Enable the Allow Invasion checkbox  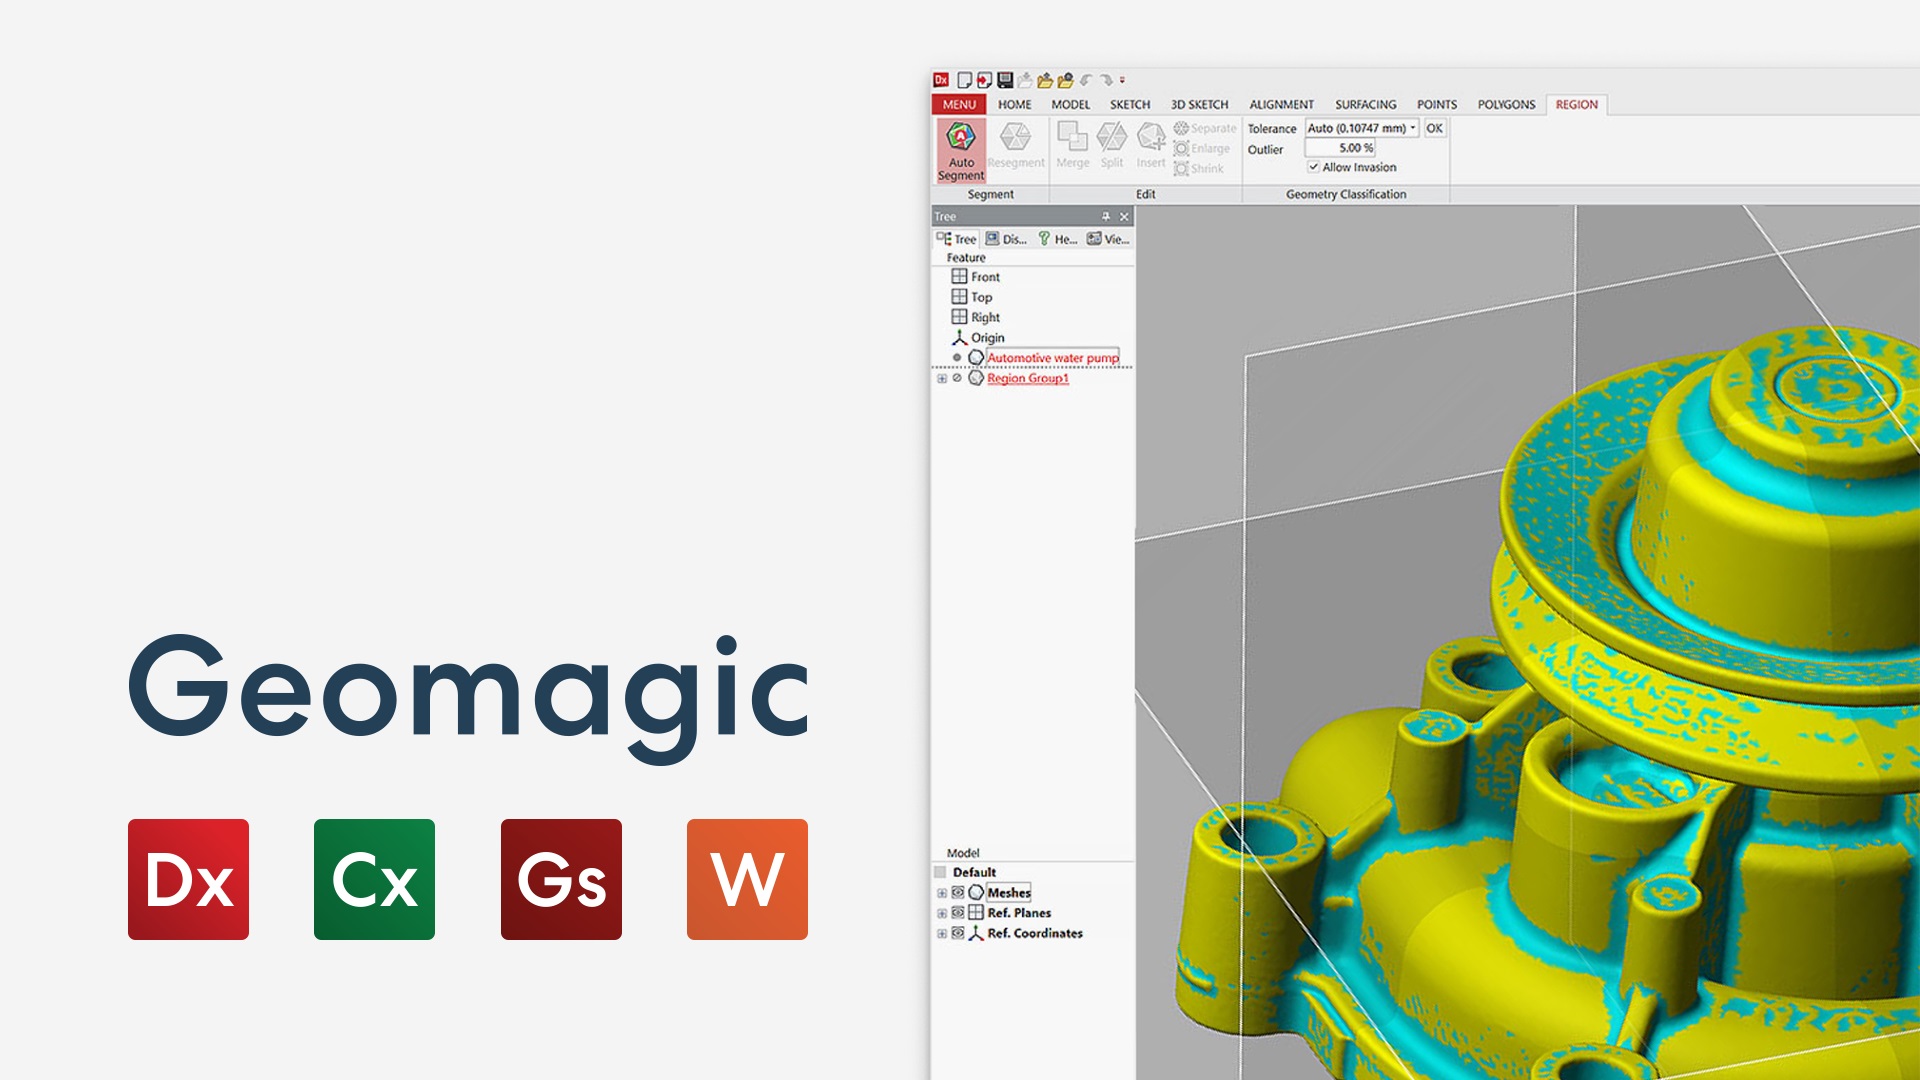[x=1313, y=168]
